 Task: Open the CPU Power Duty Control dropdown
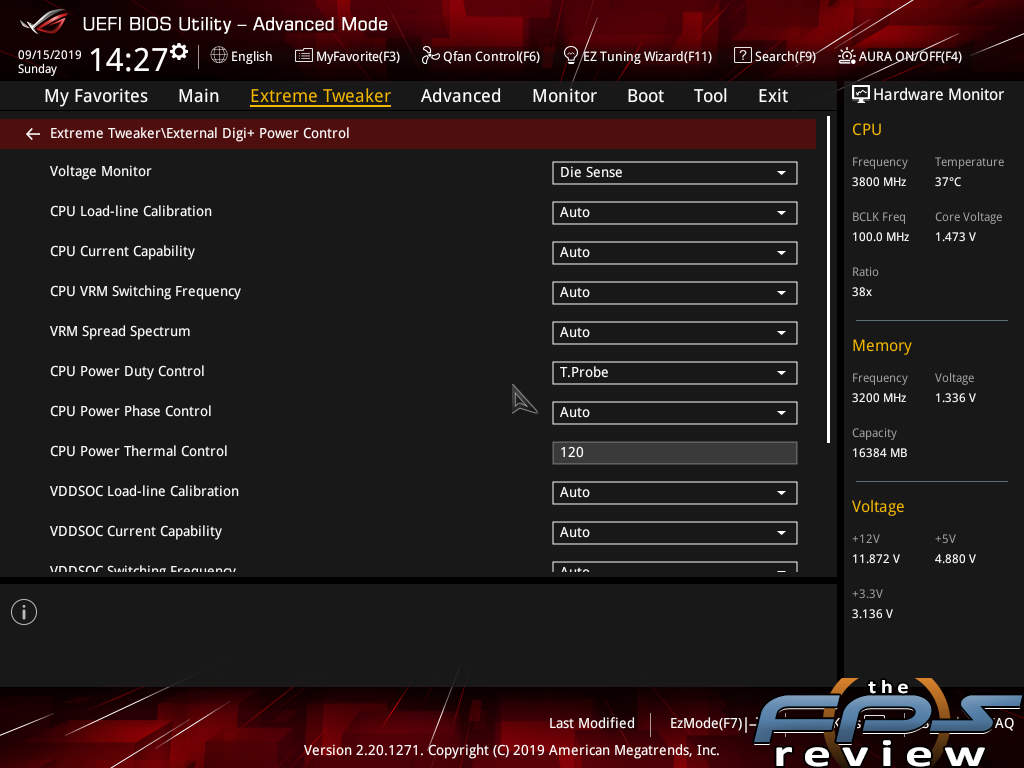pos(675,372)
